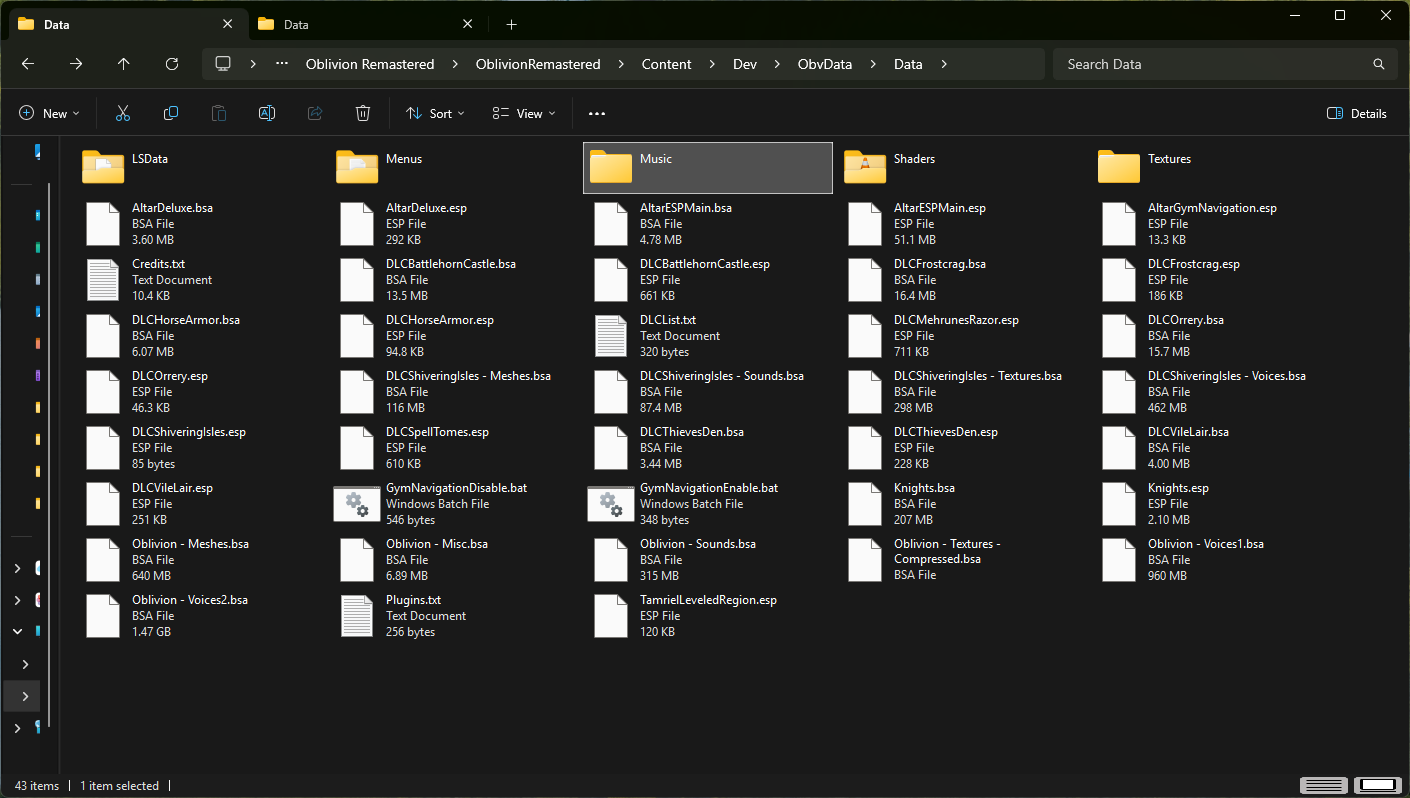The width and height of the screenshot is (1410, 798).
Task: Open the Sort dropdown
Action: [434, 112]
